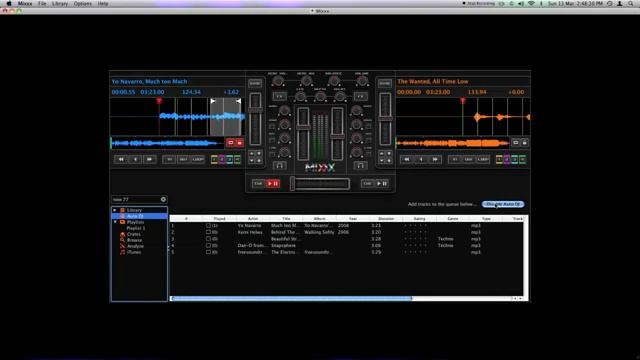Open Analyze in the sidebar

pyautogui.click(x=135, y=246)
